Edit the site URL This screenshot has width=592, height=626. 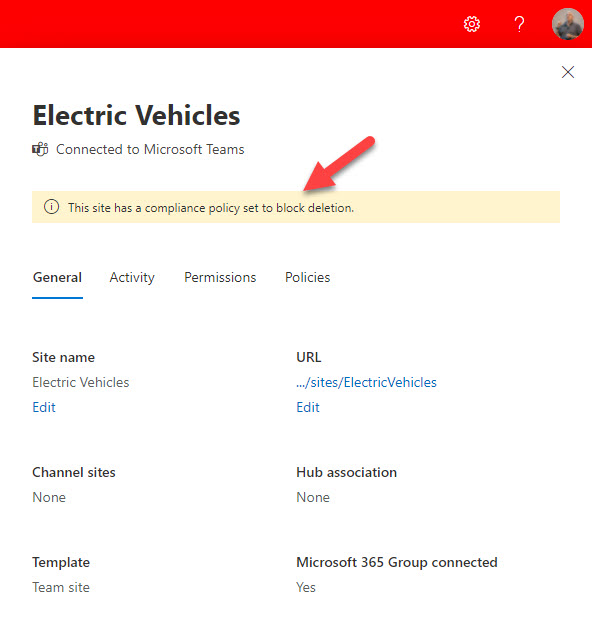click(x=308, y=407)
